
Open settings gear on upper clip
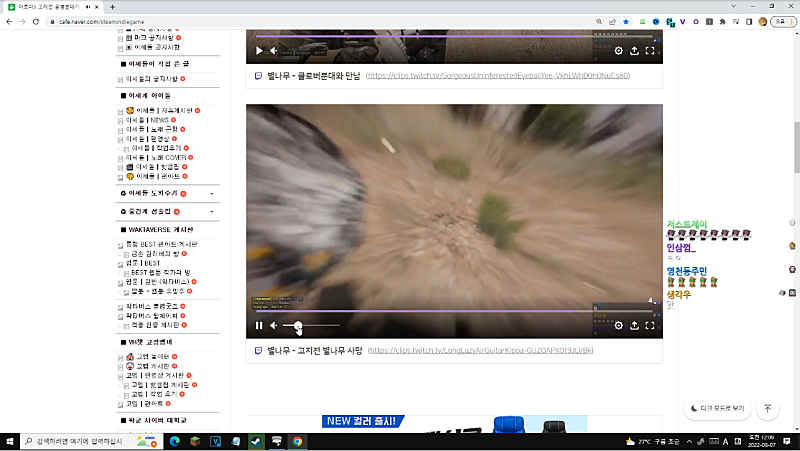(x=618, y=51)
